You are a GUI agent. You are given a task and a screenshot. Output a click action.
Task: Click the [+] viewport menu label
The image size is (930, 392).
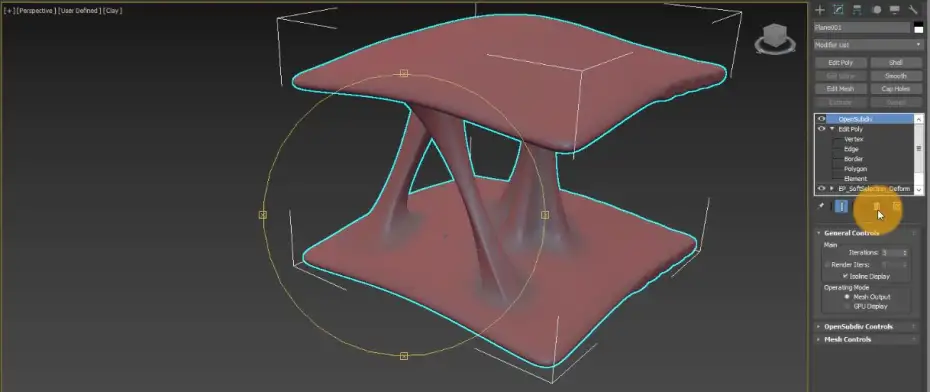[x=8, y=11]
